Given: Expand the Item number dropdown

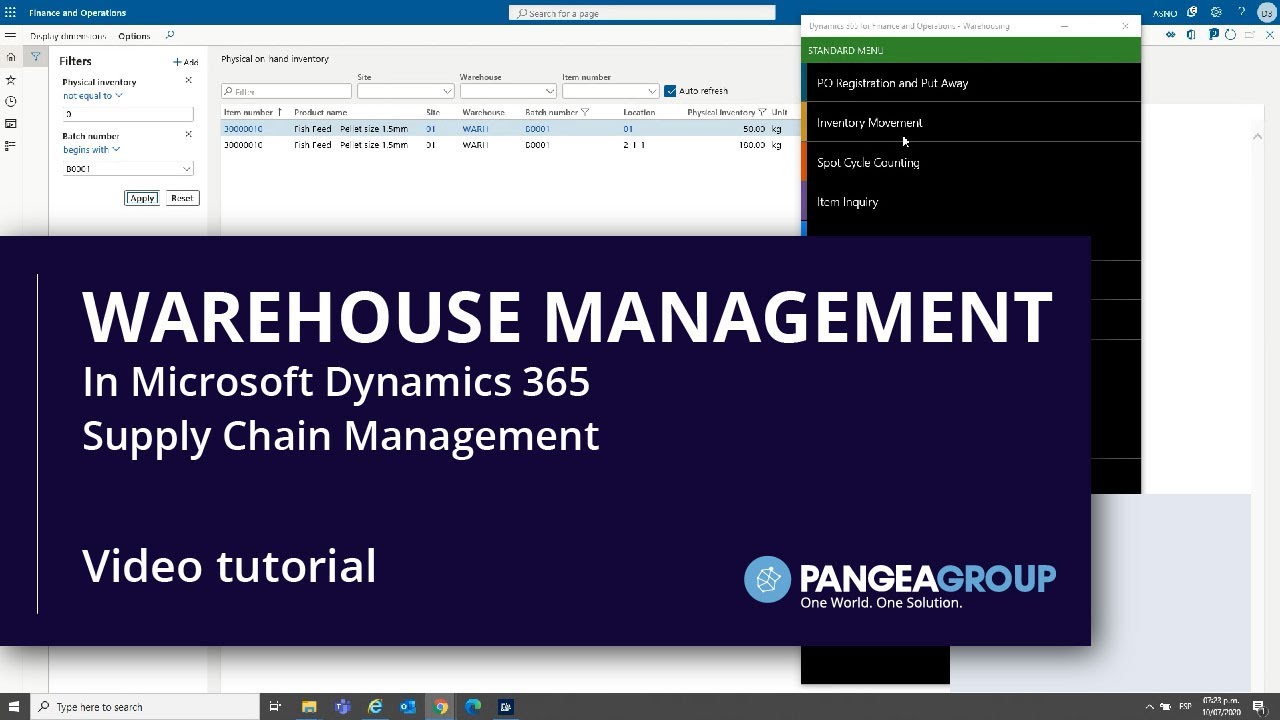Looking at the screenshot, I should (652, 91).
